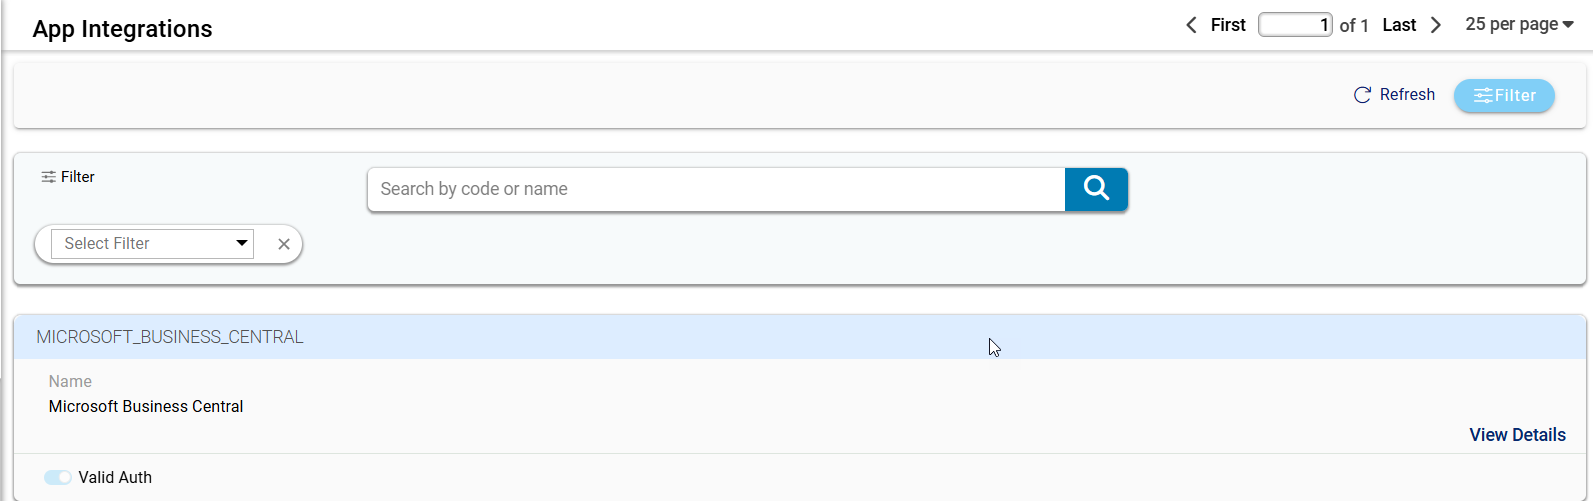This screenshot has width=1593, height=501.
Task: Open the 25 per page dropdown
Action: [1519, 24]
